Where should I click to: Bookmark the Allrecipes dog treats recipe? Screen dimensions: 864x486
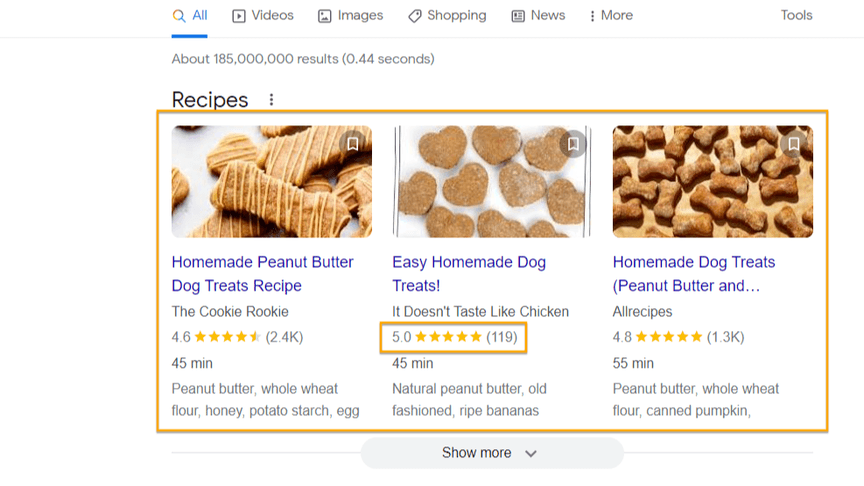coord(793,144)
